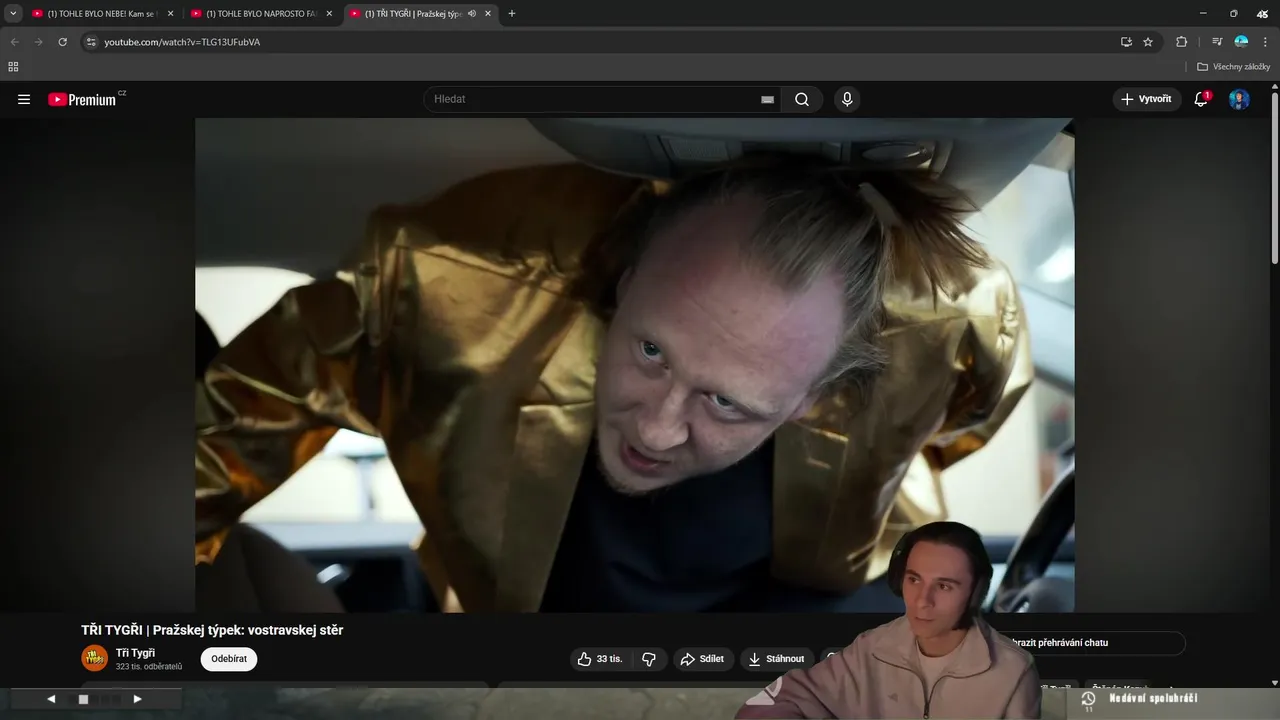View site information icon in address bar

91,42
